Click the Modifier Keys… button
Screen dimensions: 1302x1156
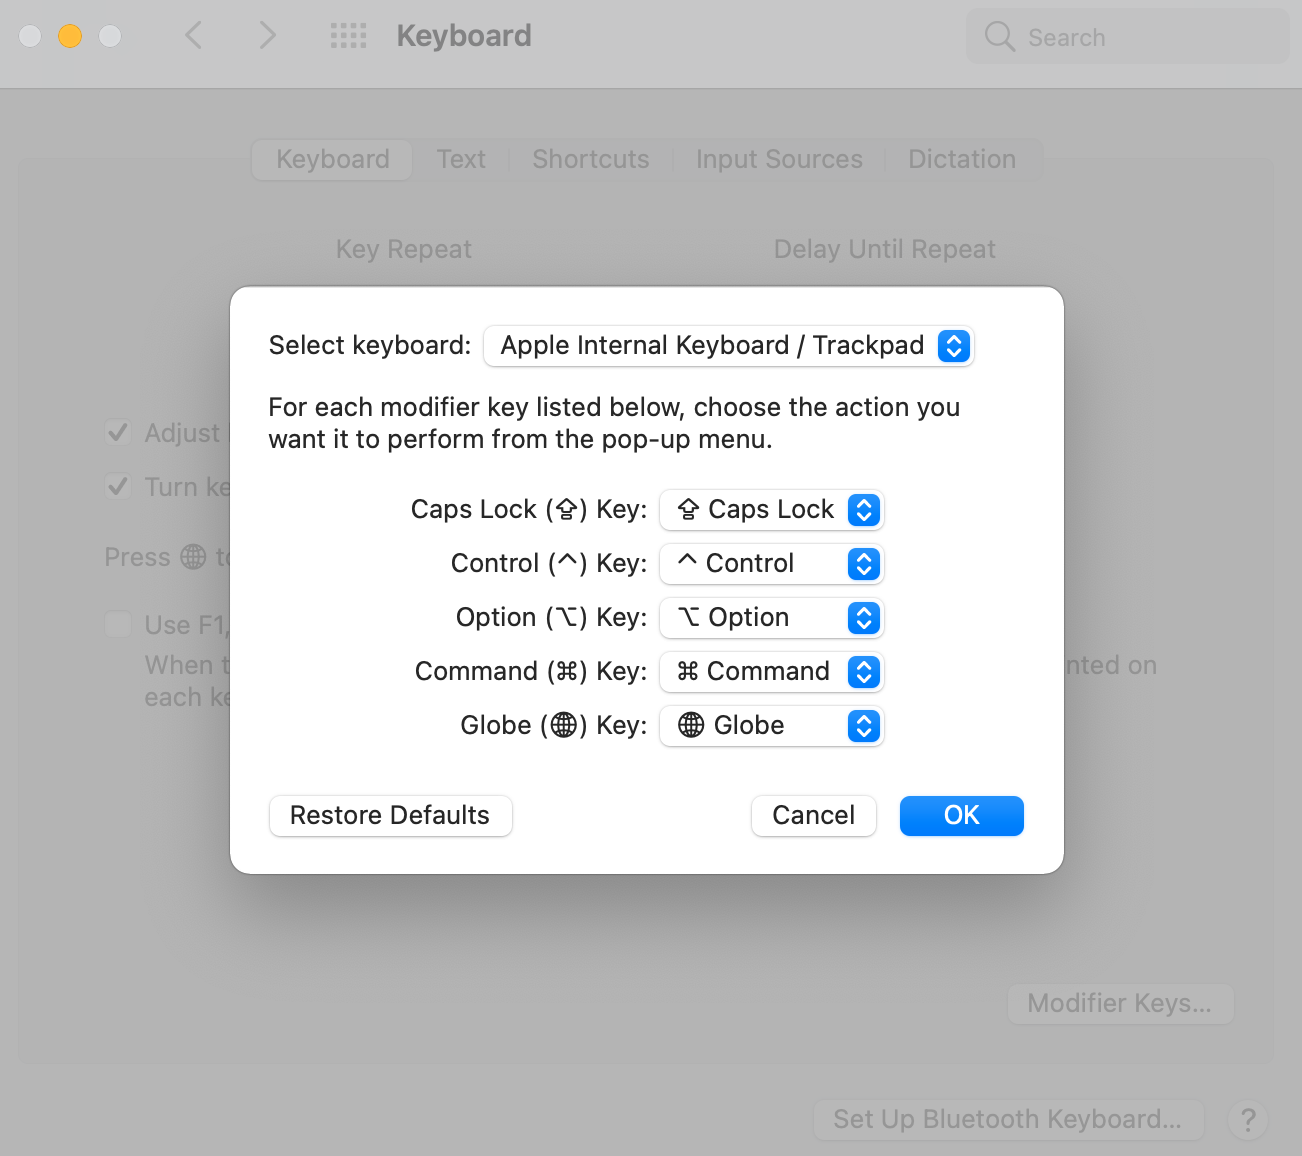tap(1120, 1004)
